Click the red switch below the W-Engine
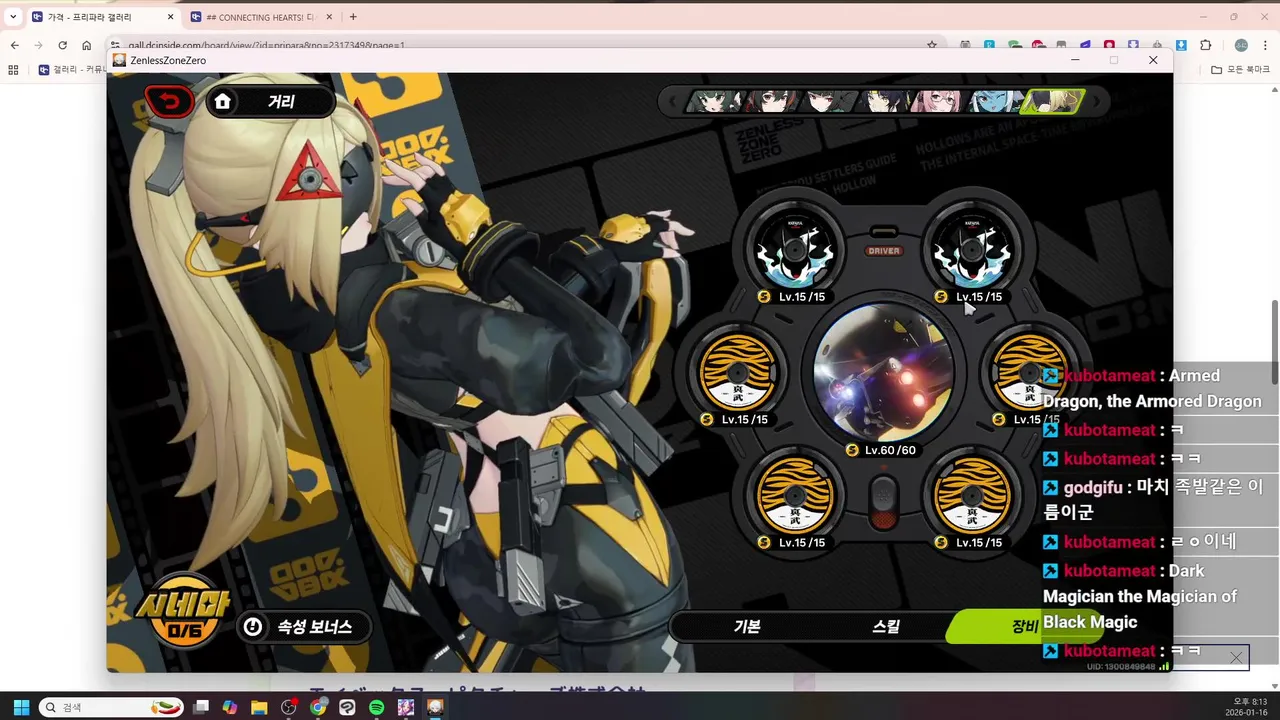This screenshot has width=1280, height=720. tap(883, 501)
